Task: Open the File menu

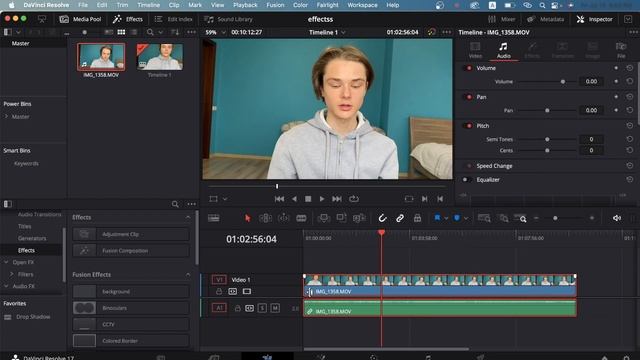Action: [83, 5]
